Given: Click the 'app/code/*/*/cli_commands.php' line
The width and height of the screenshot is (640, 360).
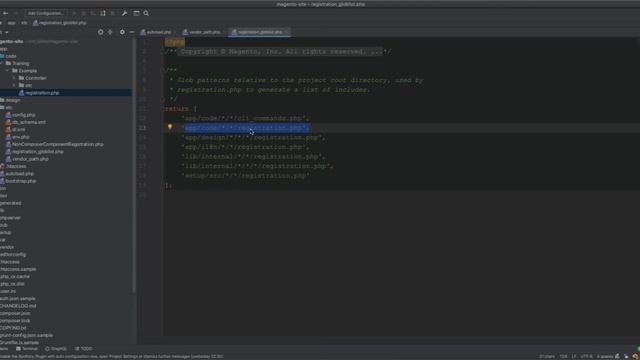Looking at the screenshot, I should coord(245,118).
